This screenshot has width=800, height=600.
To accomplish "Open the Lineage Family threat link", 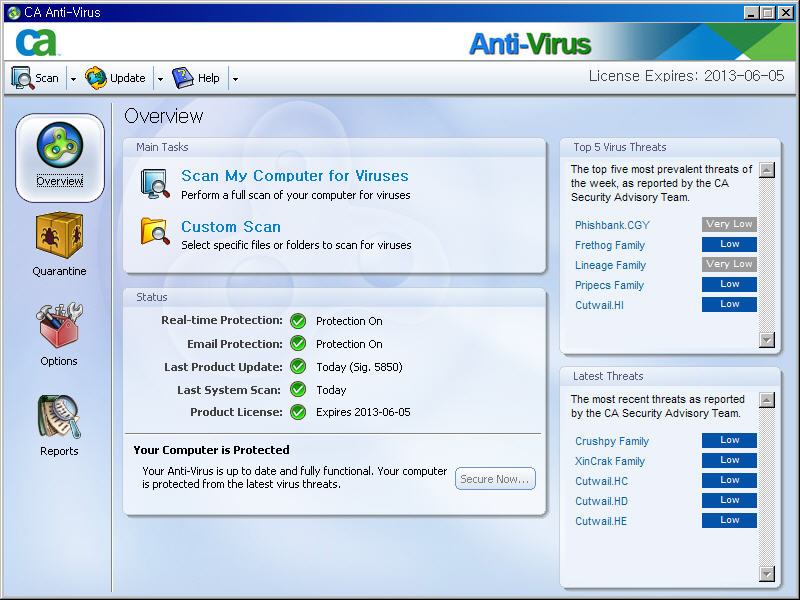I will [610, 265].
